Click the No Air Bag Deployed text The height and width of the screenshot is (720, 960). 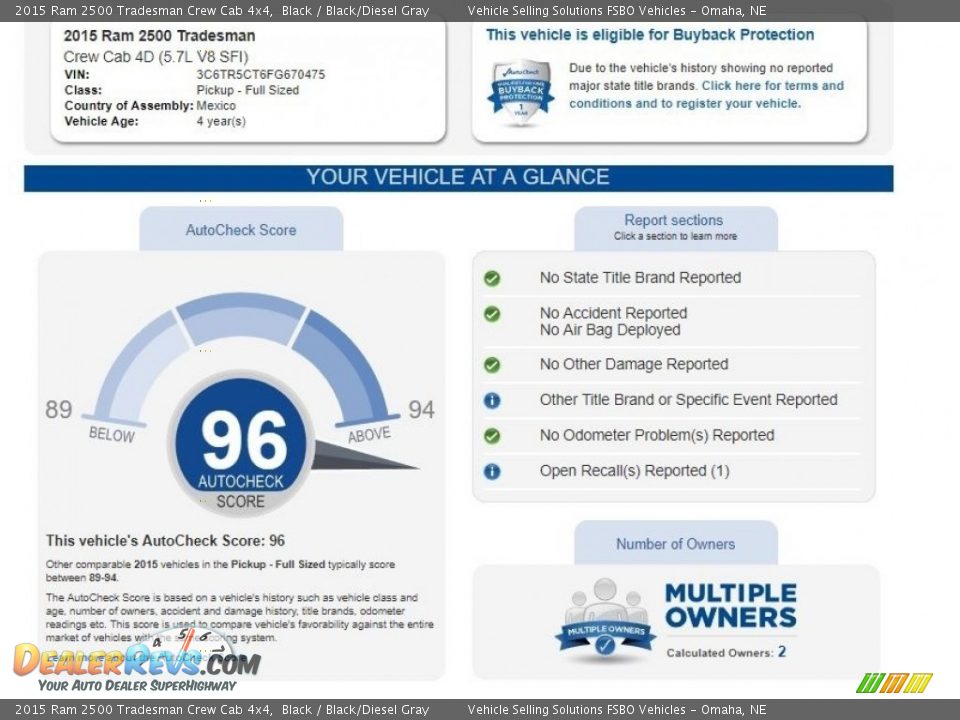pyautogui.click(x=610, y=330)
